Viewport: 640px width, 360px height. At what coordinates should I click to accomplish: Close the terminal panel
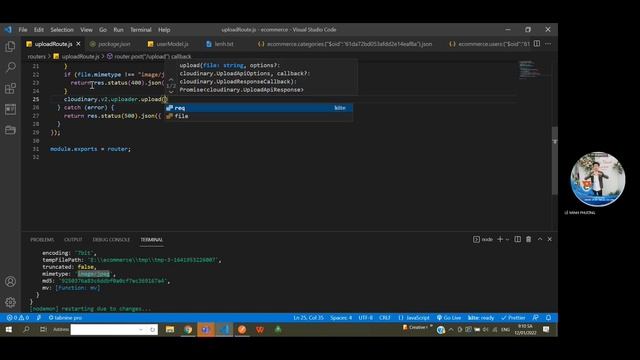(549, 239)
